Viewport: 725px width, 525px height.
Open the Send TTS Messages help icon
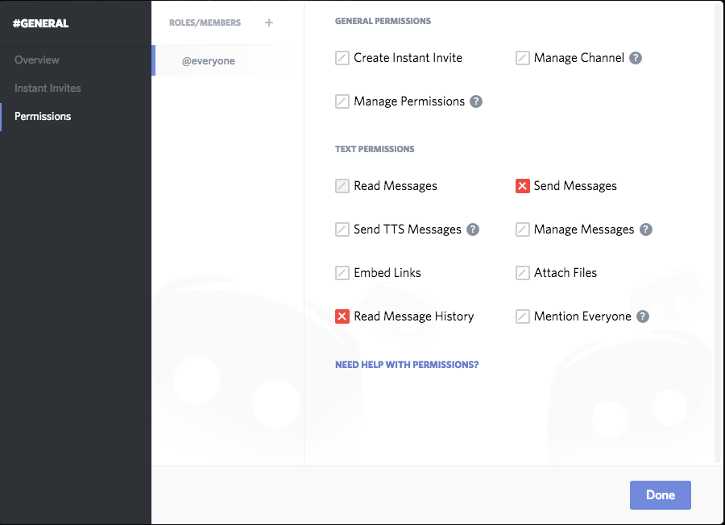pos(473,229)
